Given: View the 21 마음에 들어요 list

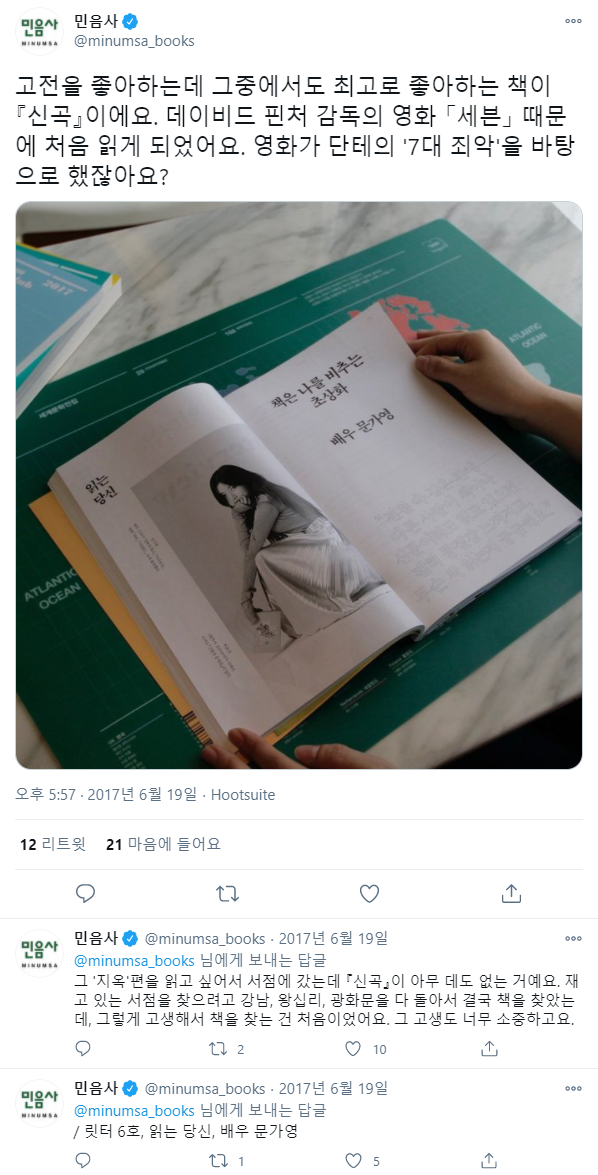Looking at the screenshot, I should pos(163,845).
